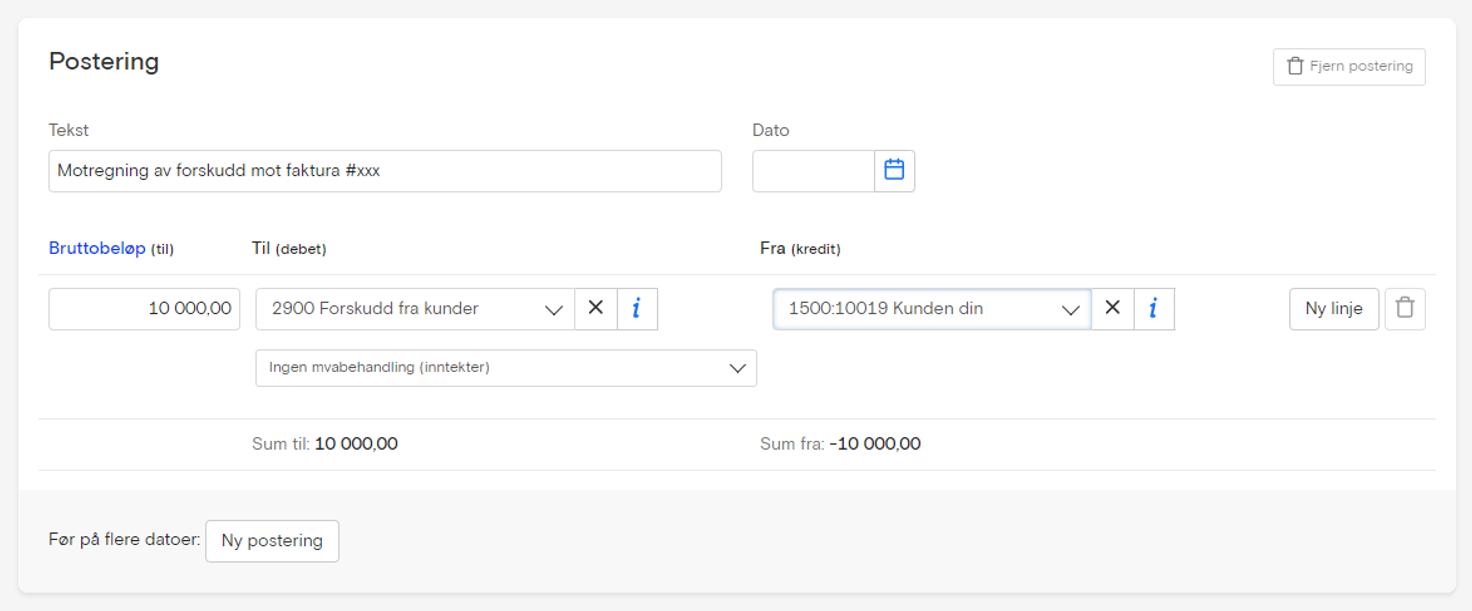Clear the Fra account using the X icon
1472x611 pixels.
click(1112, 309)
